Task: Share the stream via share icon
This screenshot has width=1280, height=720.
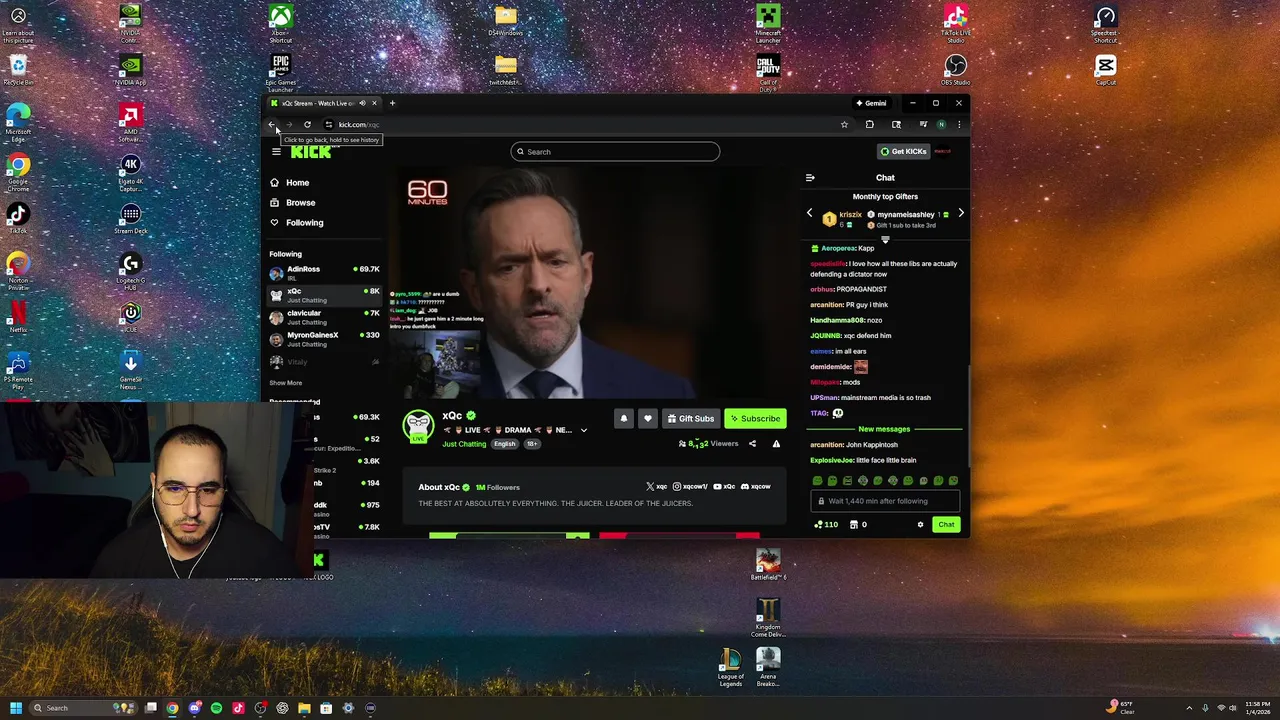Action: (x=752, y=444)
